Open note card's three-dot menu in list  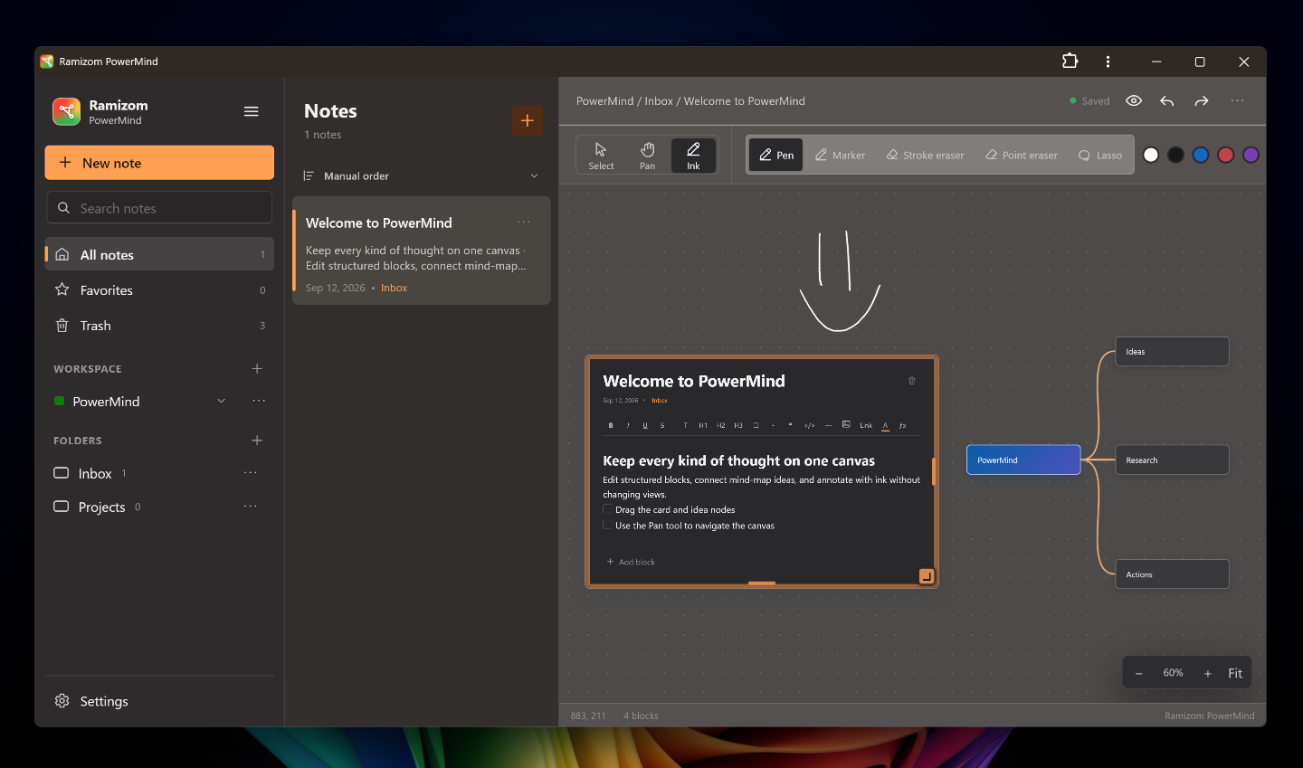[524, 222]
